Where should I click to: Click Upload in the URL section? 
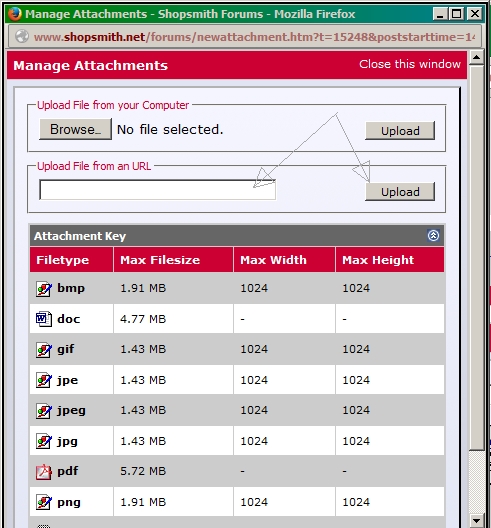coord(400,192)
